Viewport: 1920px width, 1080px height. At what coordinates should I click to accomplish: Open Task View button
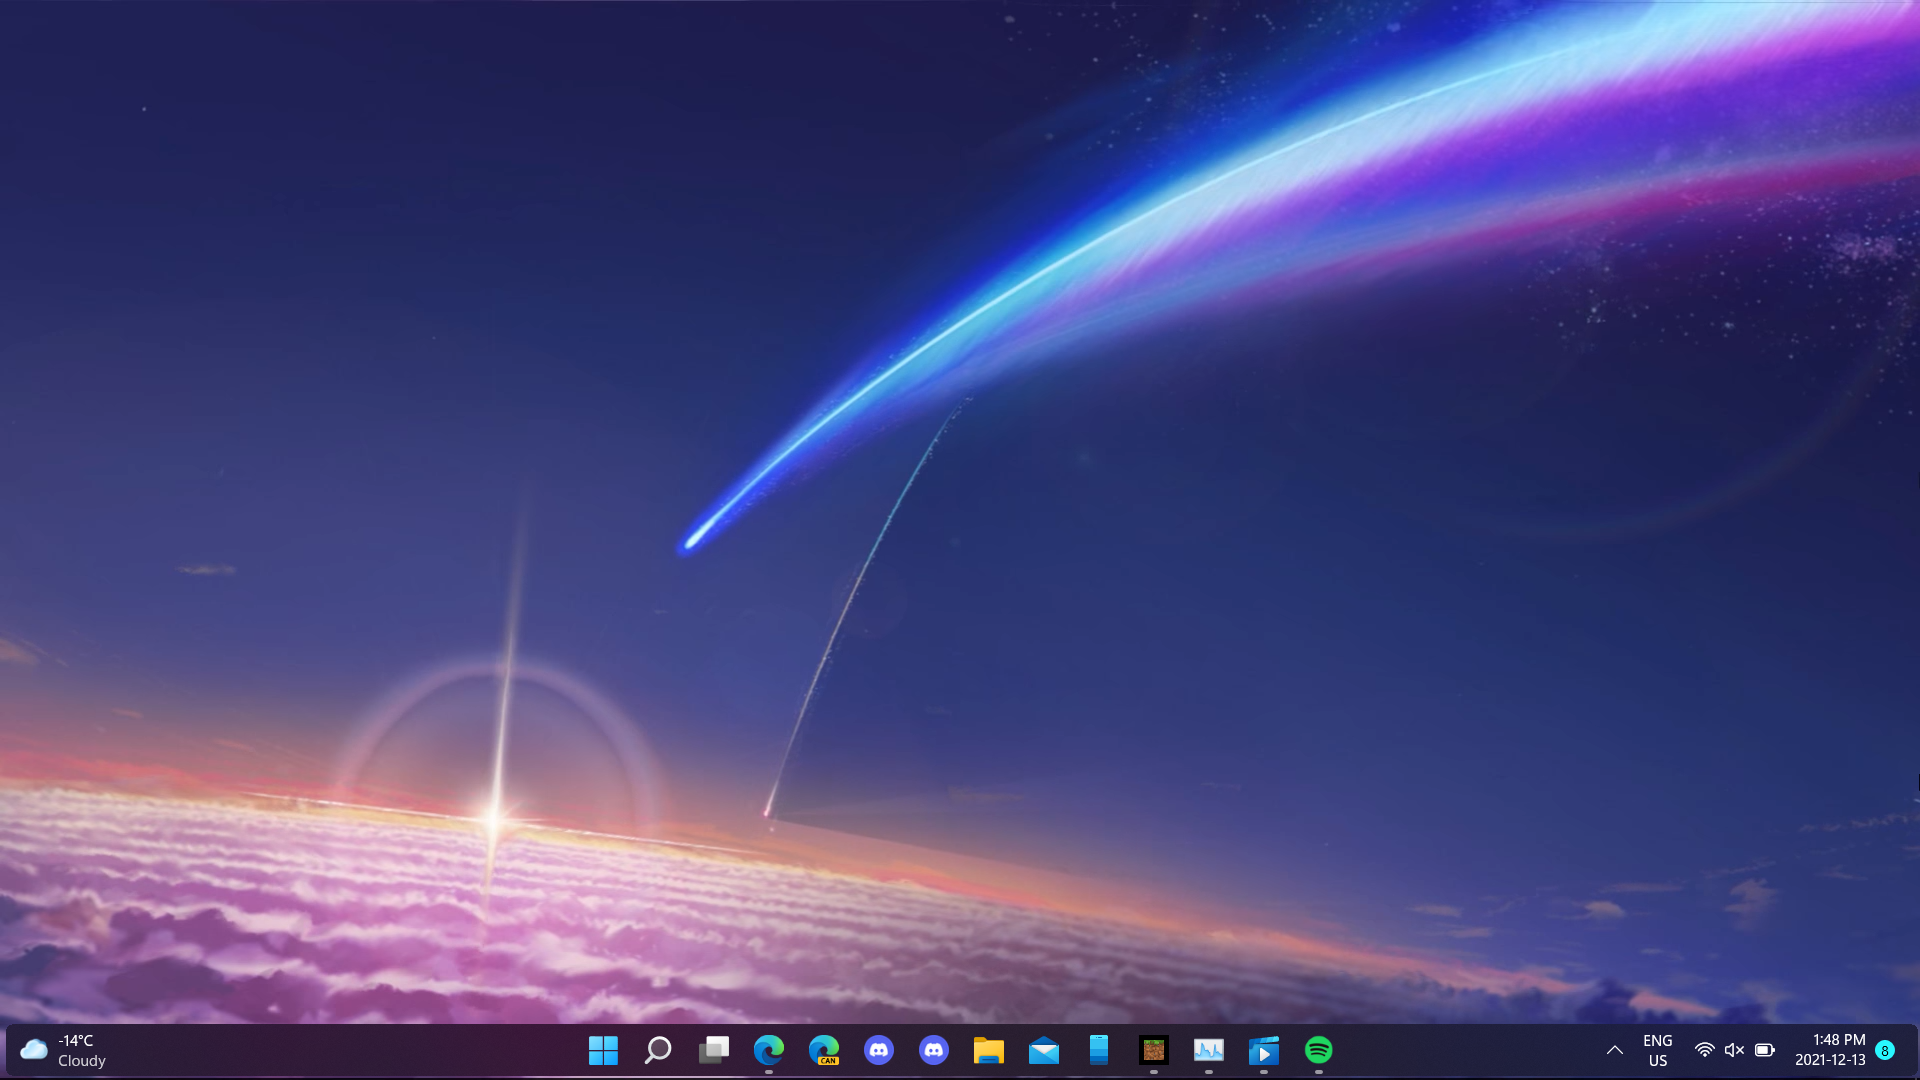[713, 1050]
